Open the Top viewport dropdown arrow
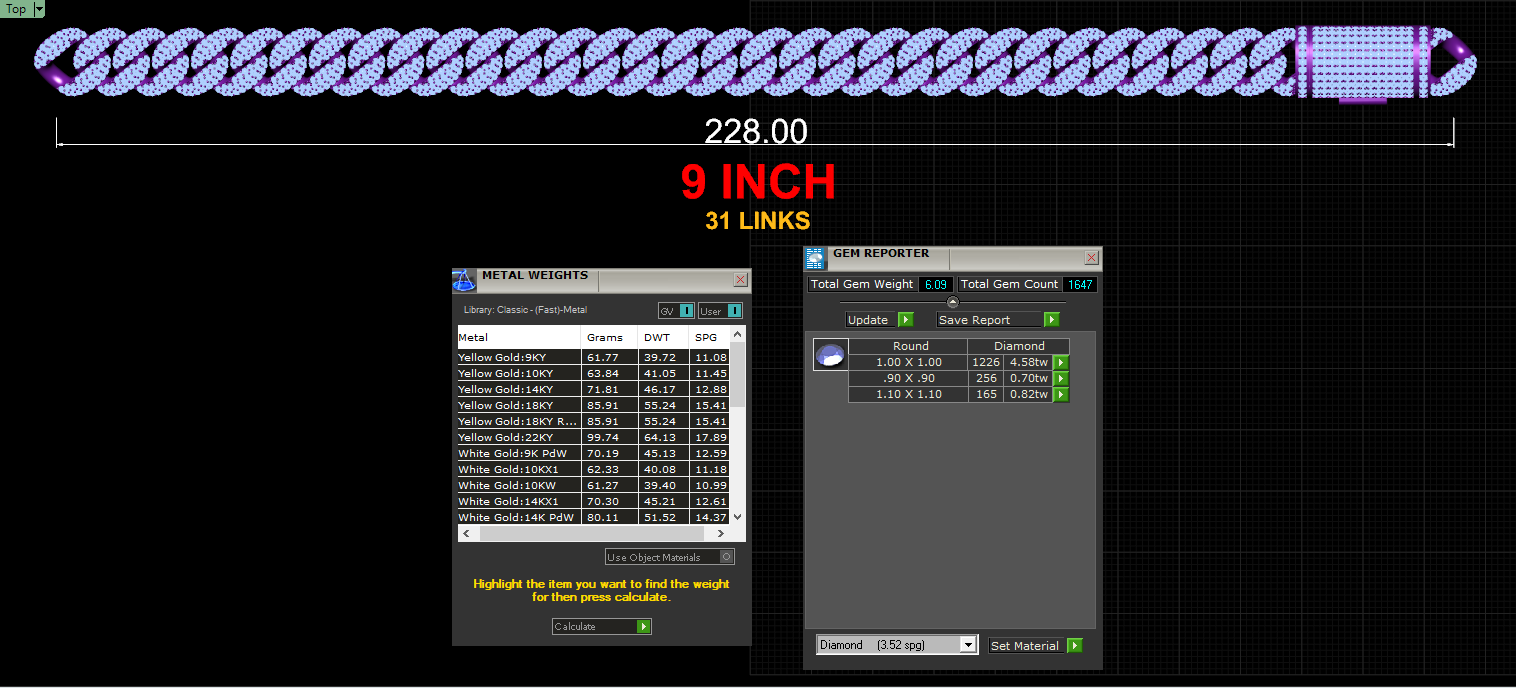 click(40, 9)
